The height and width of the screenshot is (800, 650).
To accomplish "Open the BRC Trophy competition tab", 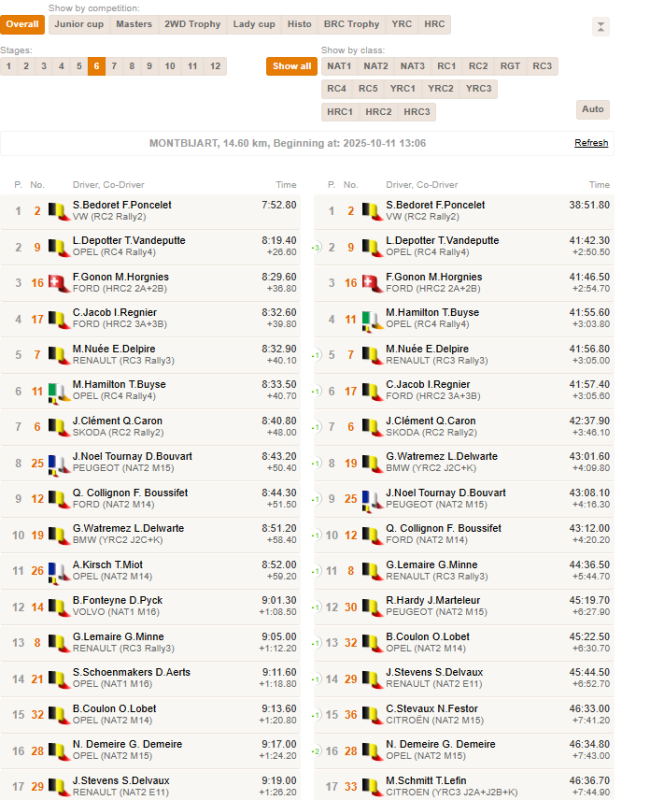I will tap(351, 24).
